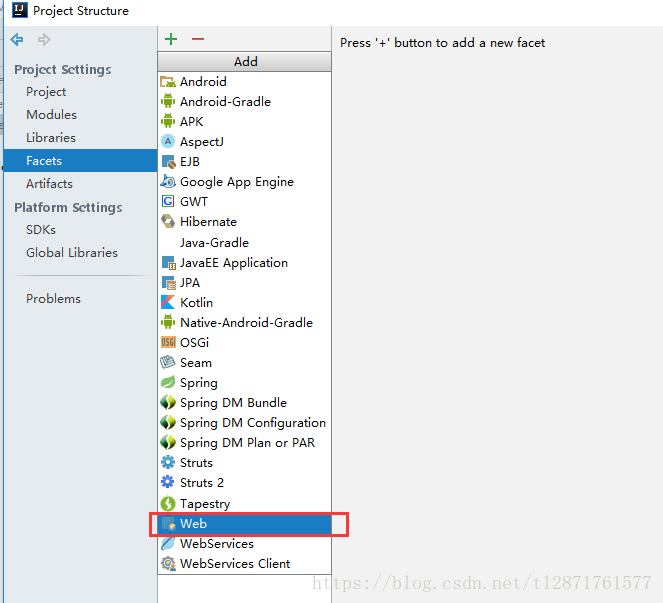Click the WebServices feather icon
The image size is (663, 603).
tap(168, 543)
